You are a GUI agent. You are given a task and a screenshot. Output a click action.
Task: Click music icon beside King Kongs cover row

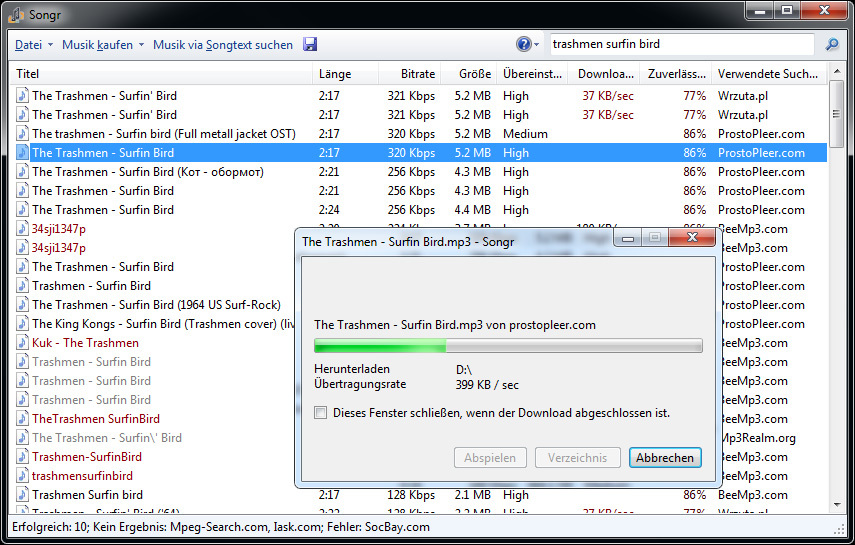tap(22, 324)
